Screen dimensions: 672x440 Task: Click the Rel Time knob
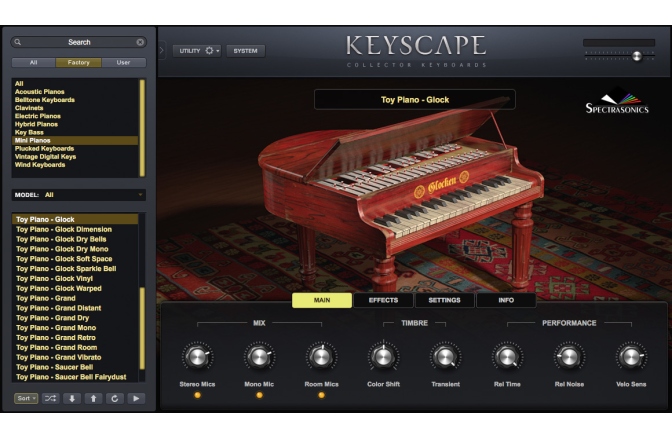click(507, 356)
